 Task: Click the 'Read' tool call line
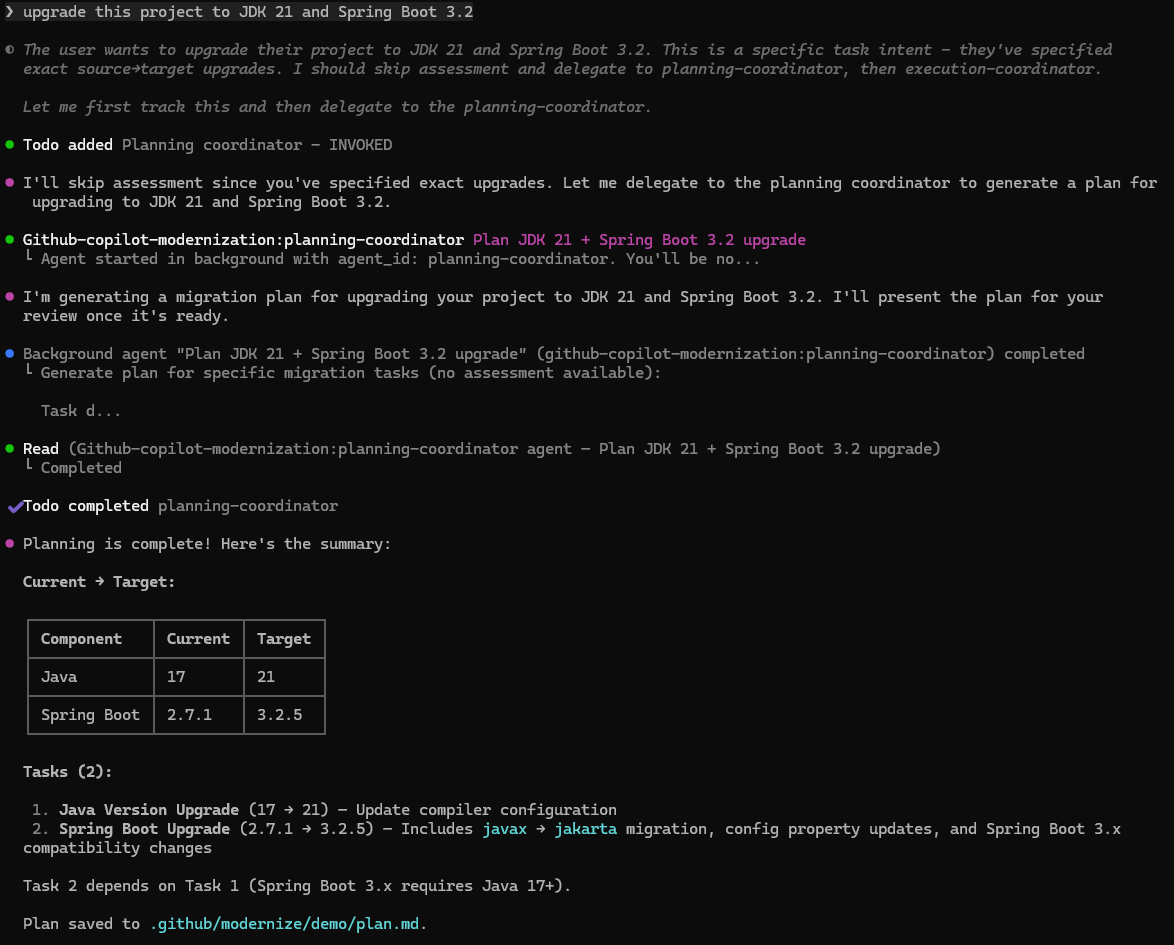tap(481, 449)
